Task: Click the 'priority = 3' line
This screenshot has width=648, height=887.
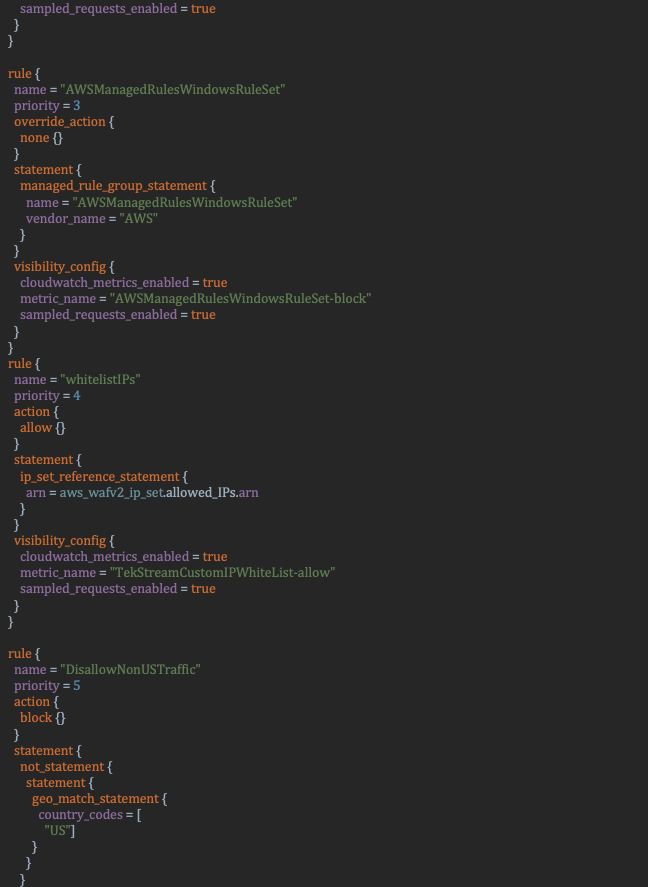Action: [x=47, y=106]
